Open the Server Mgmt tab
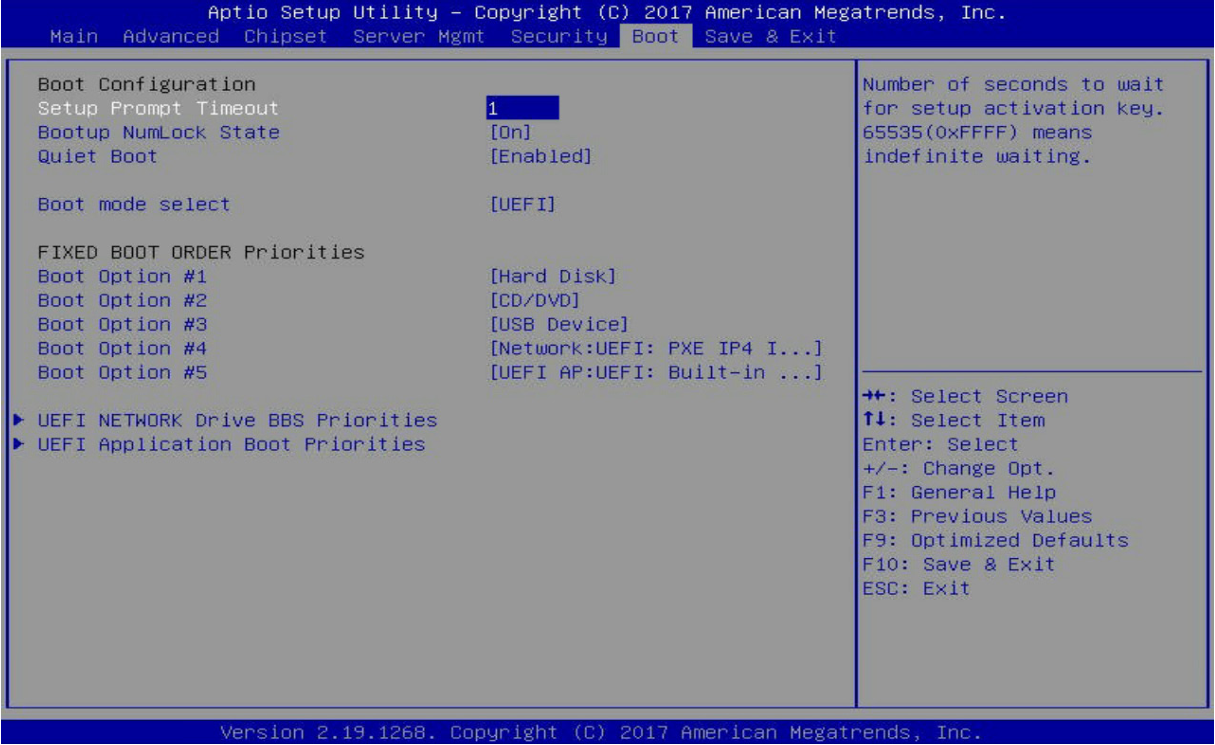The width and height of the screenshot is (1215, 745). coord(419,36)
